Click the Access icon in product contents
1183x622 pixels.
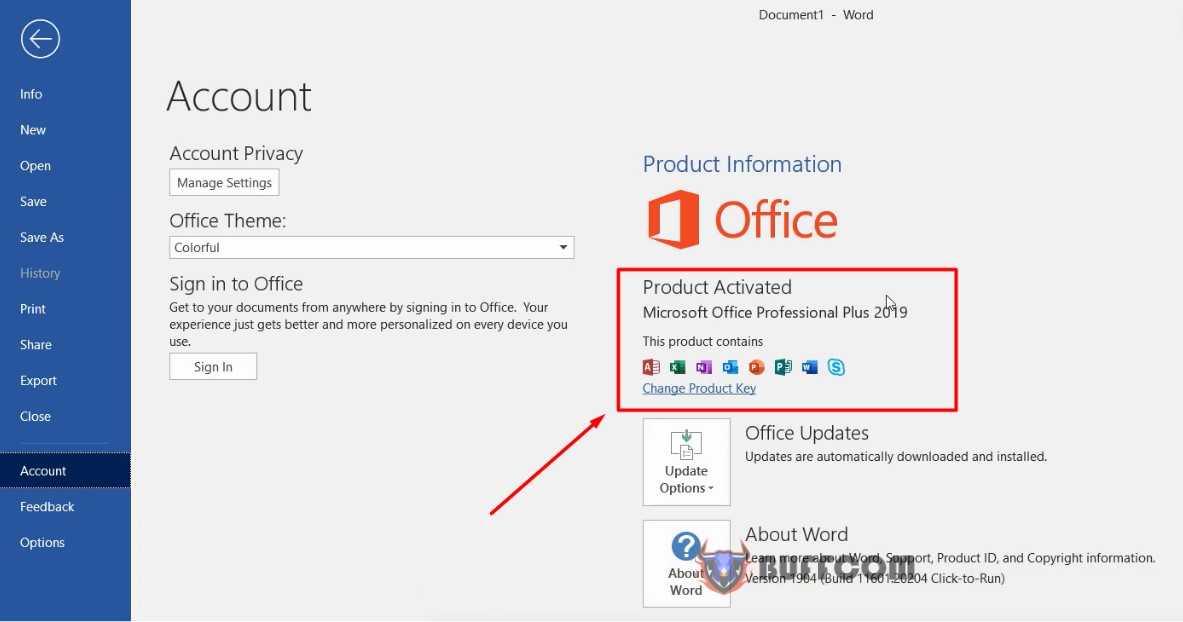(x=651, y=367)
